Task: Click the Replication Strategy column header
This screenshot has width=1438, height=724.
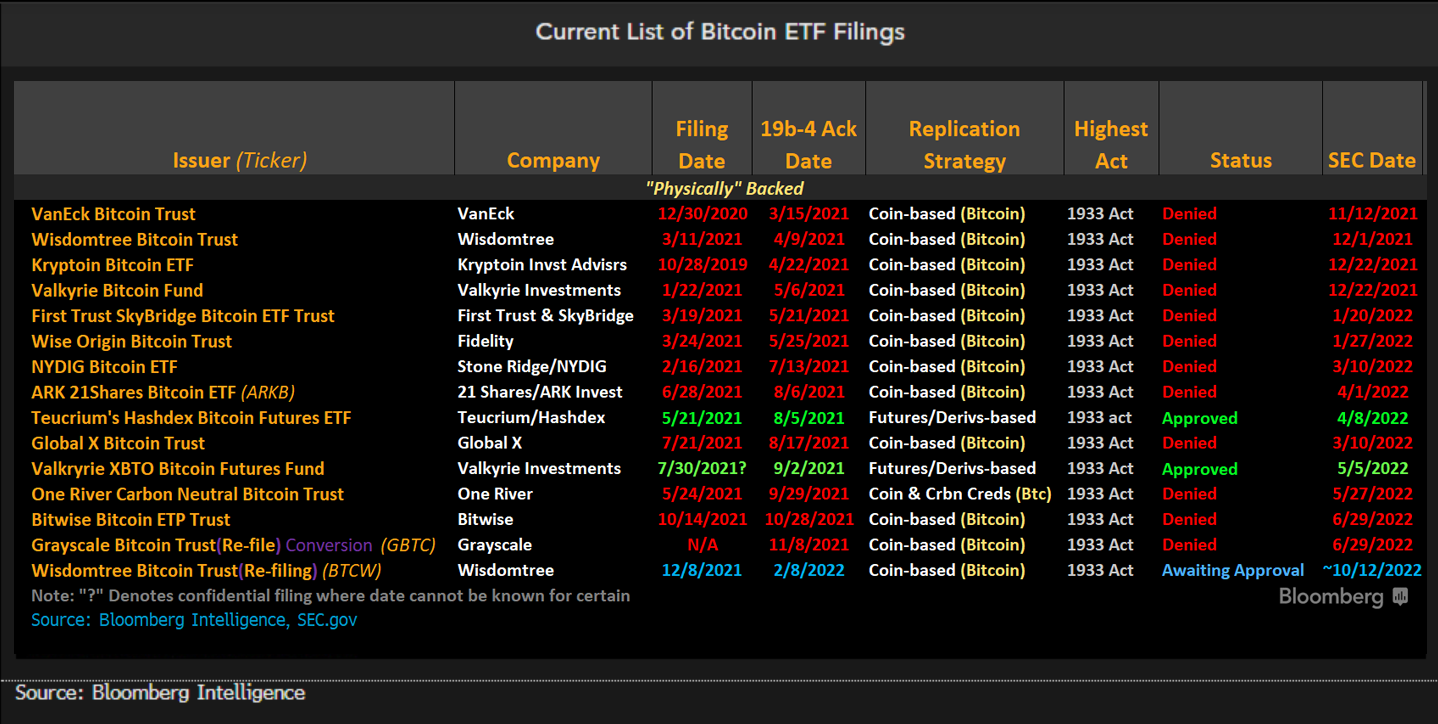Action: (x=964, y=145)
